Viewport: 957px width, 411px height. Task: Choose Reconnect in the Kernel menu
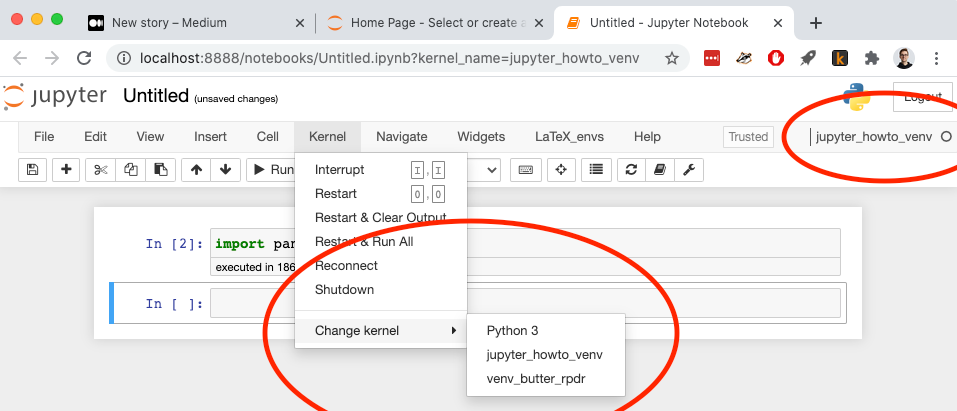point(381,266)
